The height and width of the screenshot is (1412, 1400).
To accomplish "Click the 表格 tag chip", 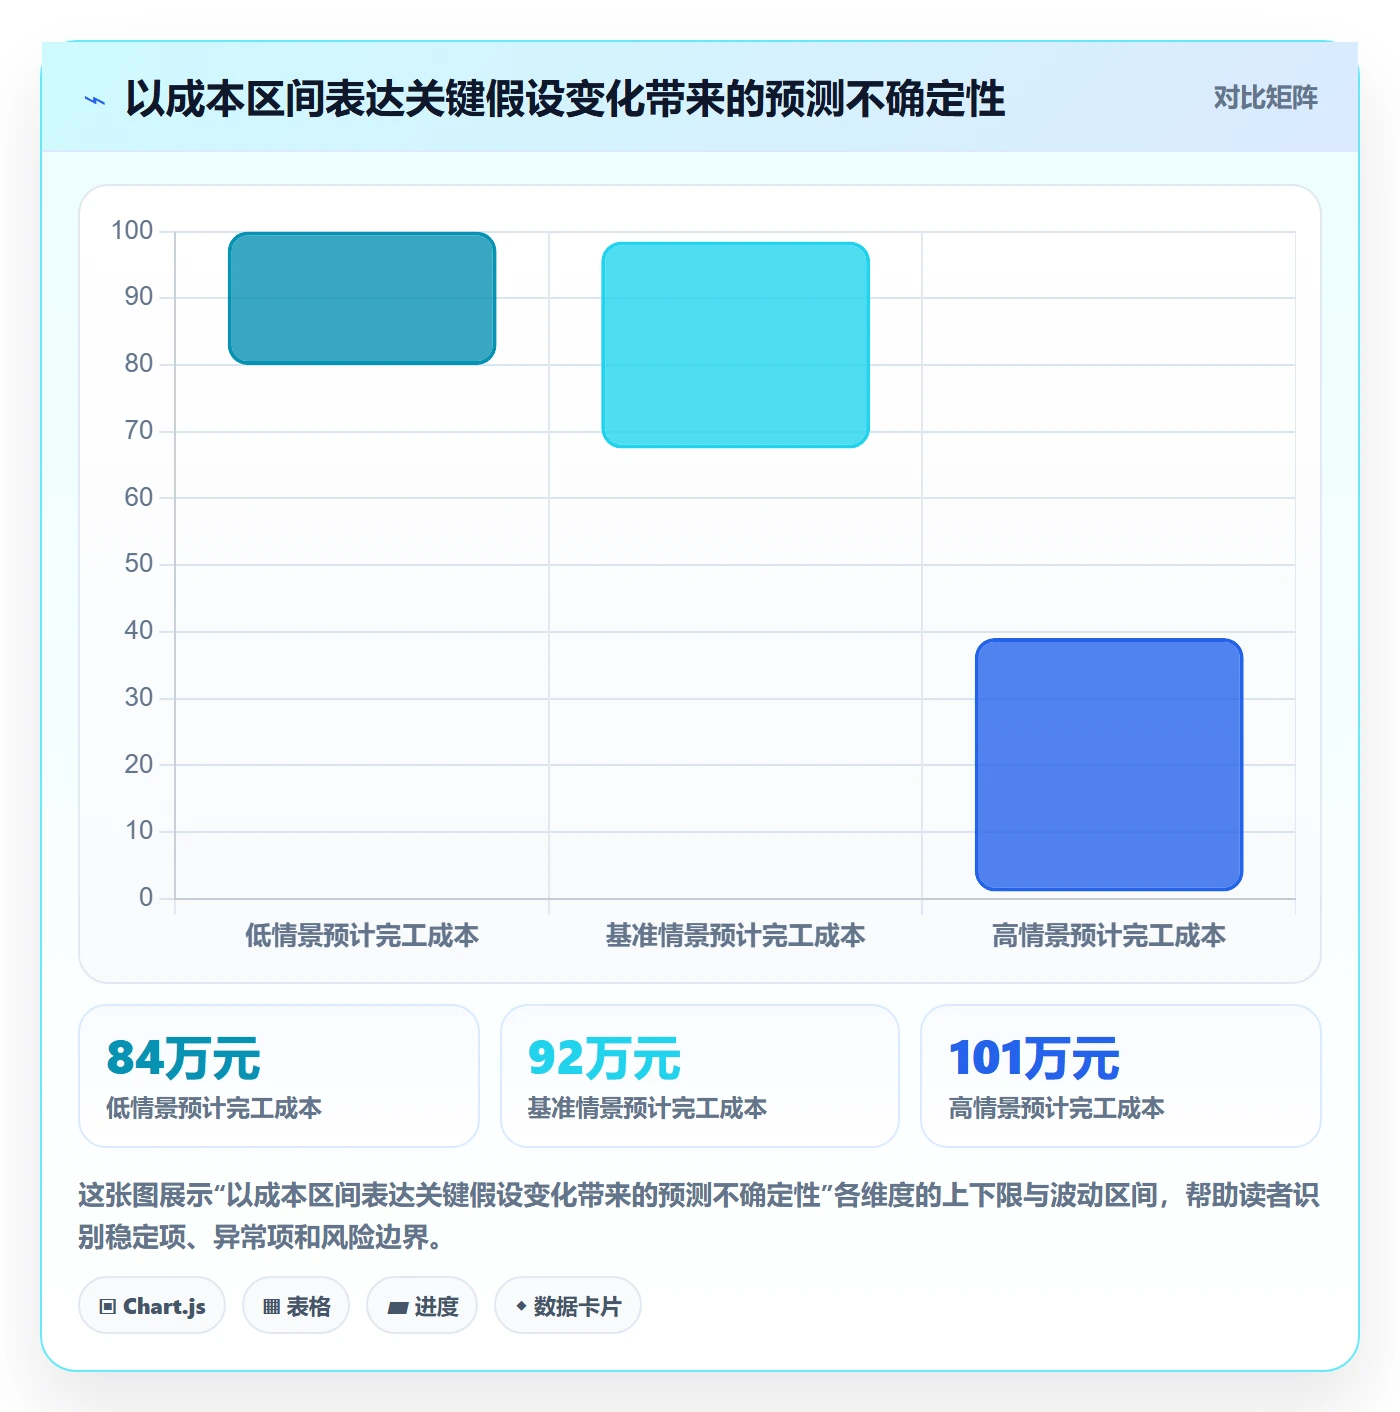I will [296, 1305].
